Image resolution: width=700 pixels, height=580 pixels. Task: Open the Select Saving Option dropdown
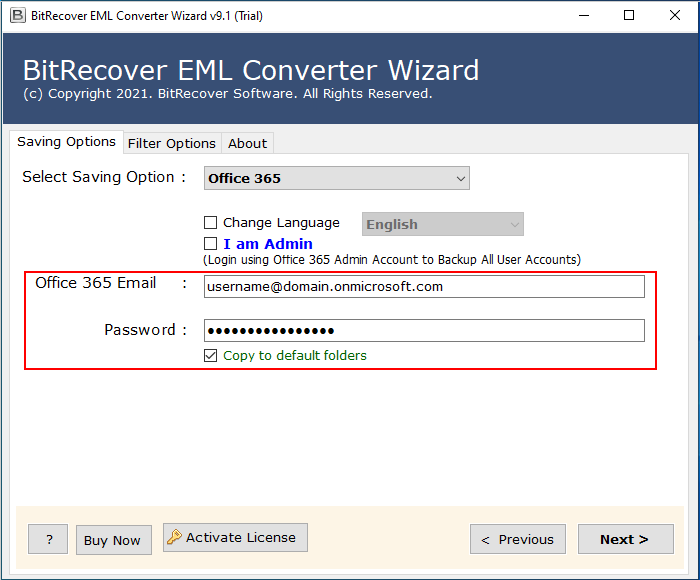(x=337, y=179)
